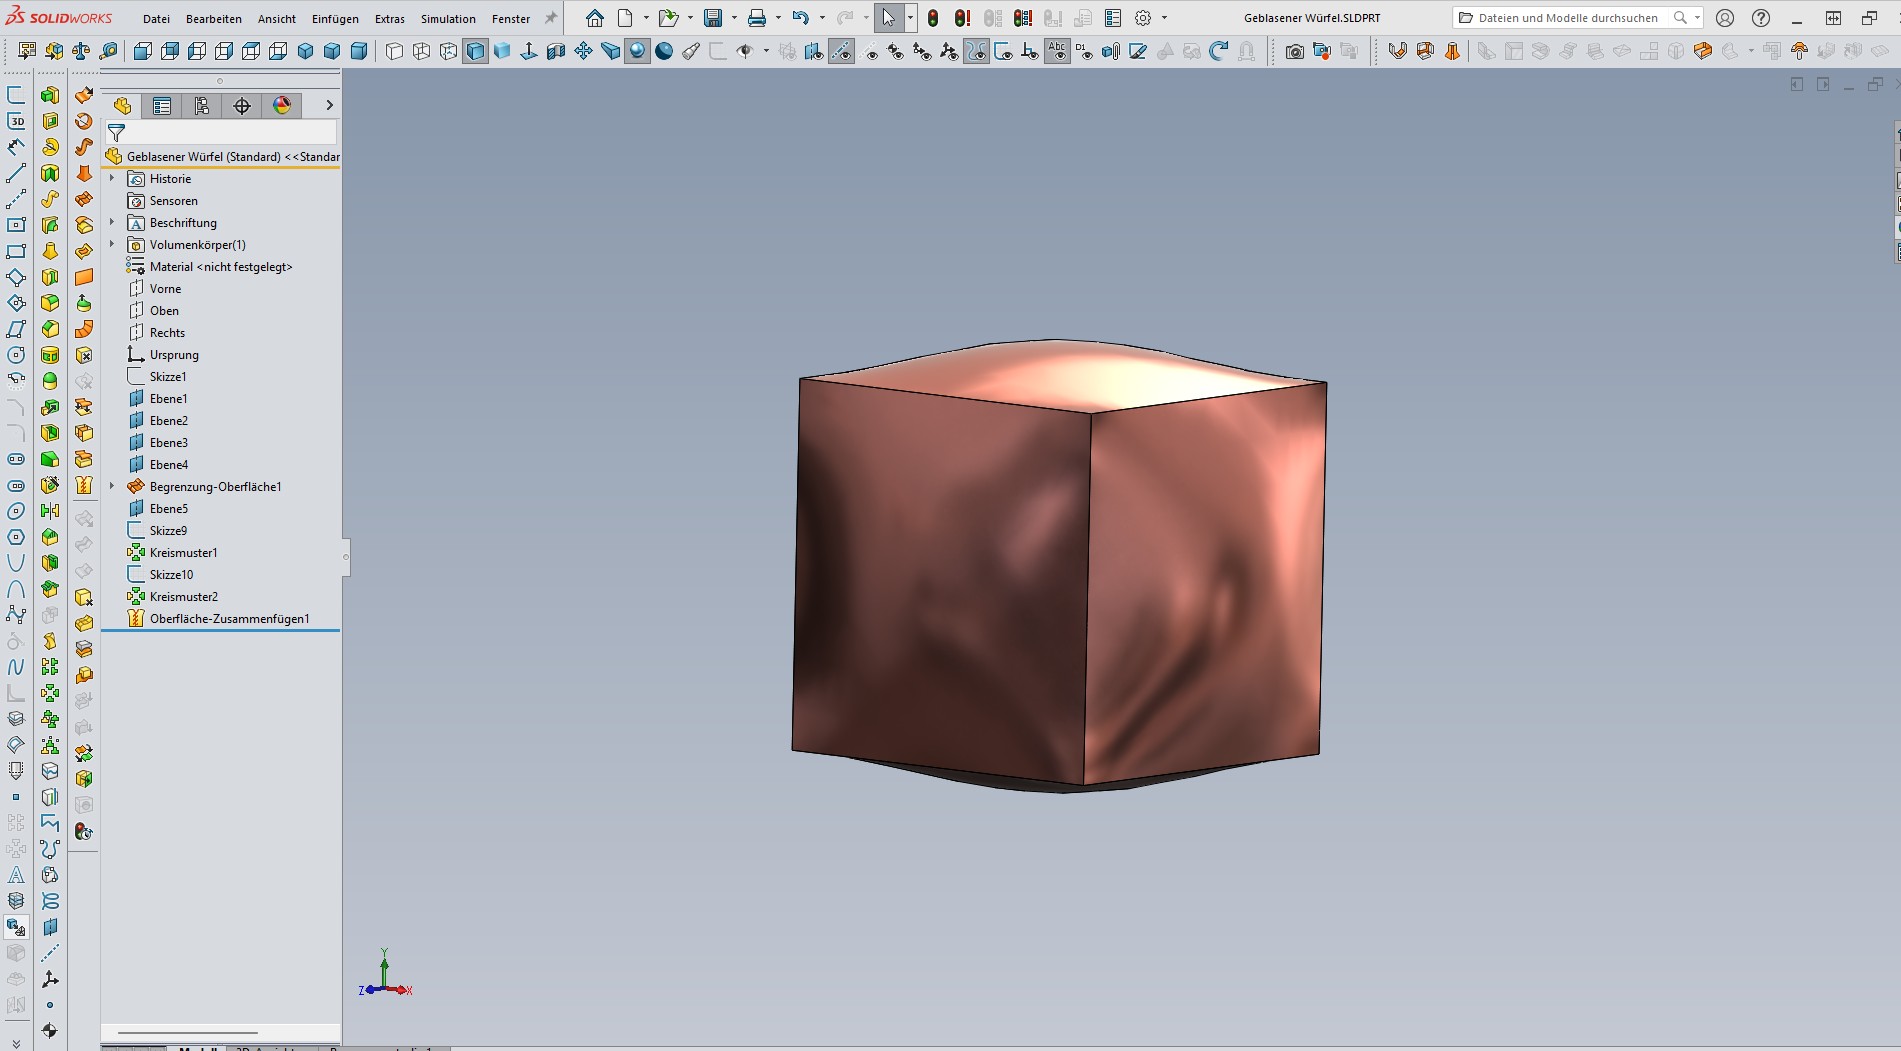Switch to the ConfigurationManager tab

coord(202,106)
